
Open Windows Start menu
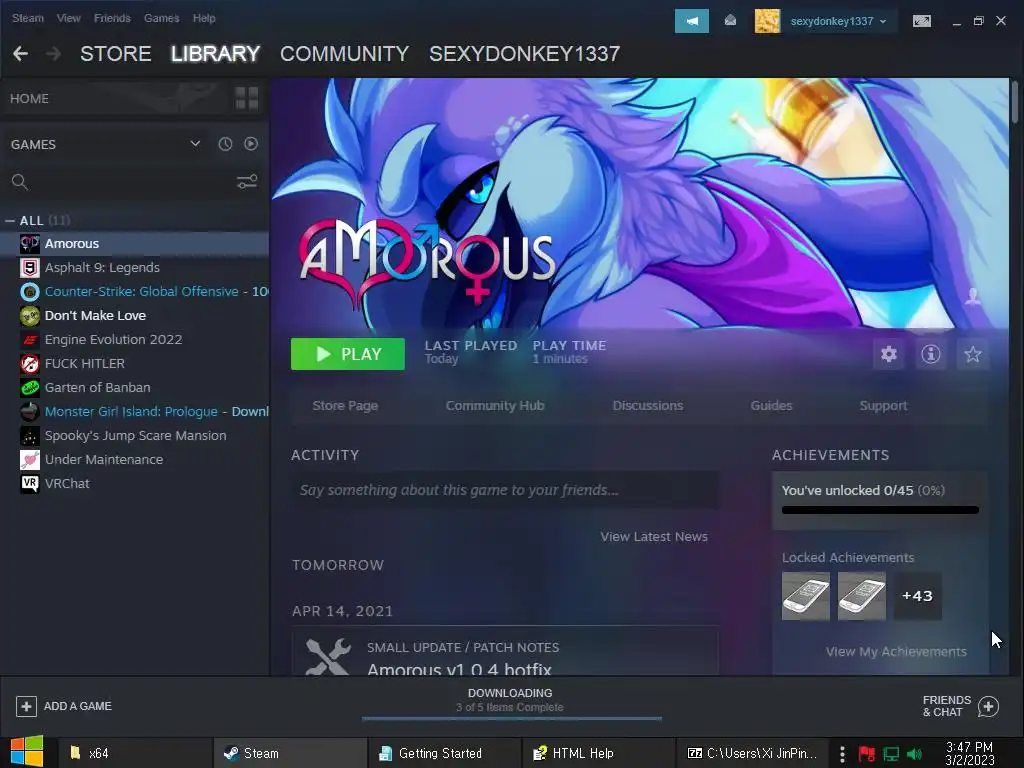pyautogui.click(x=26, y=752)
